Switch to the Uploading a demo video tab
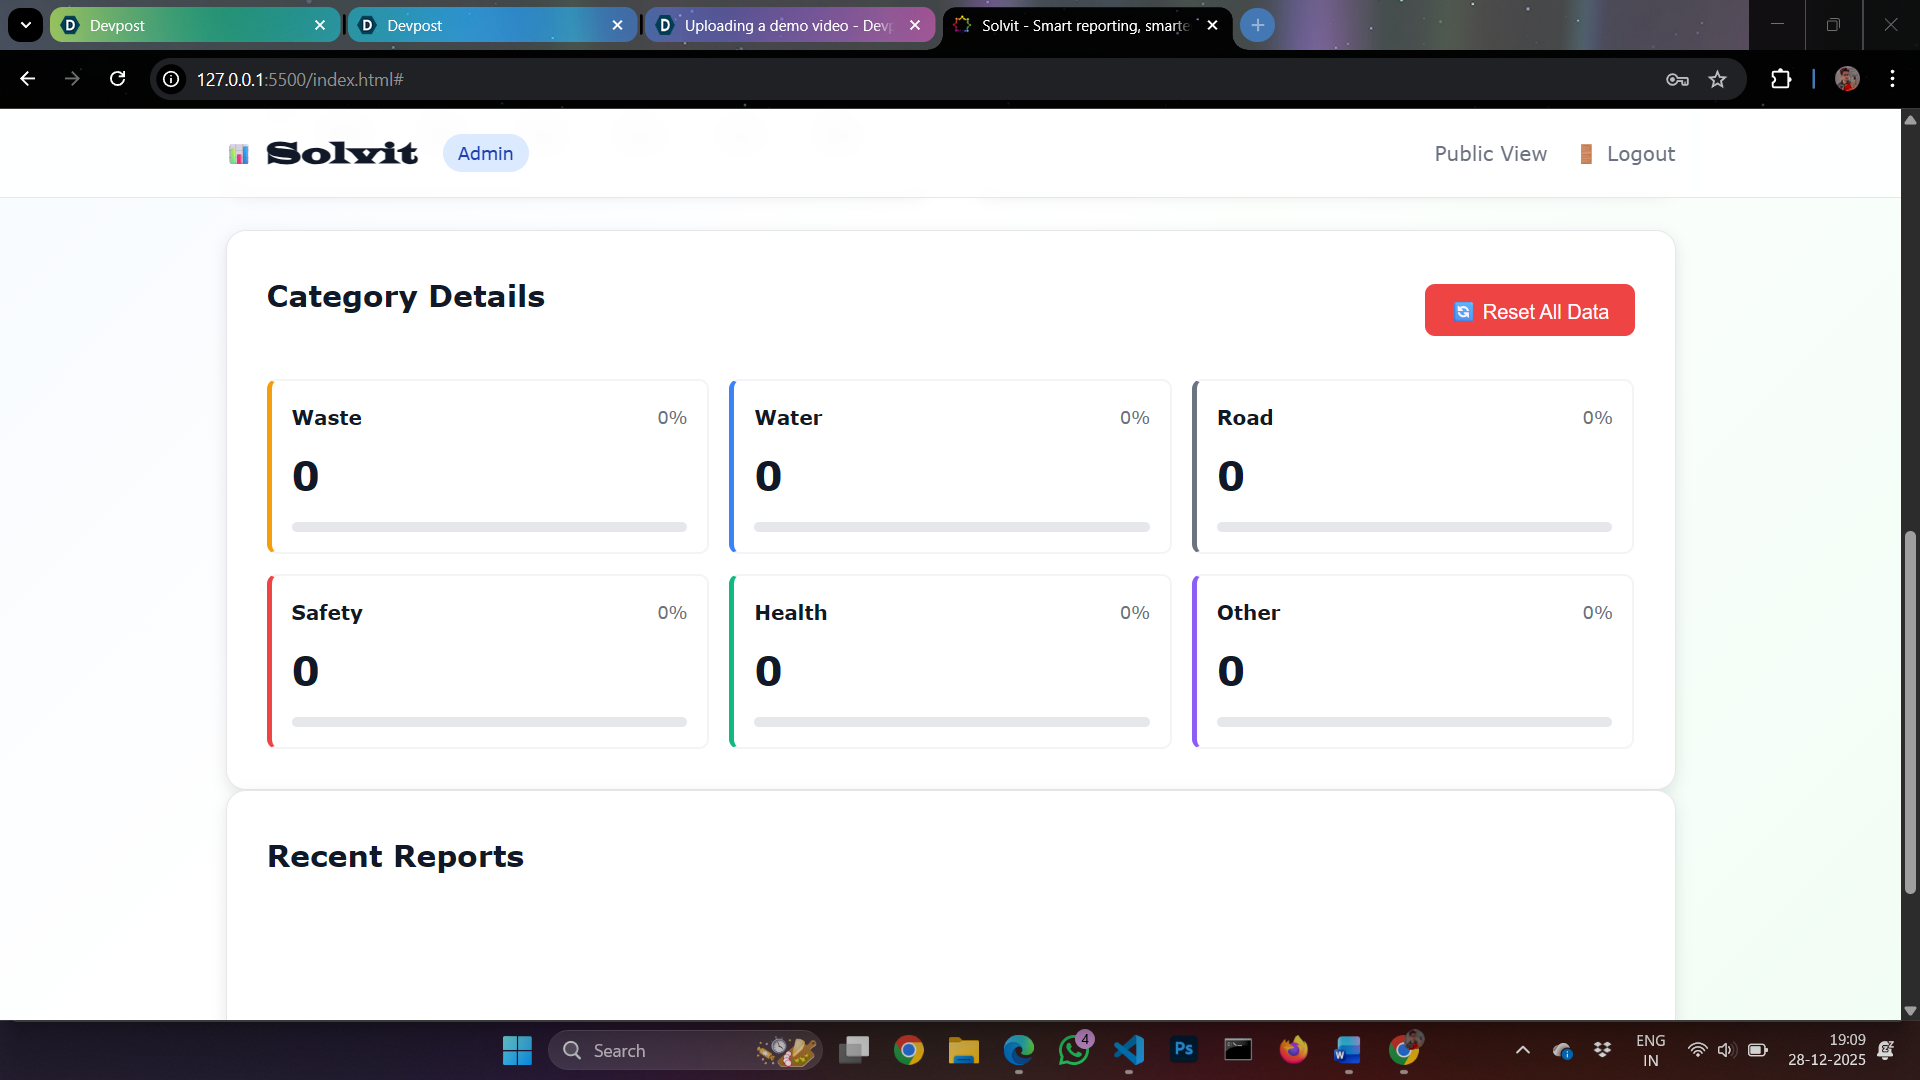The height and width of the screenshot is (1080, 1920). (789, 25)
